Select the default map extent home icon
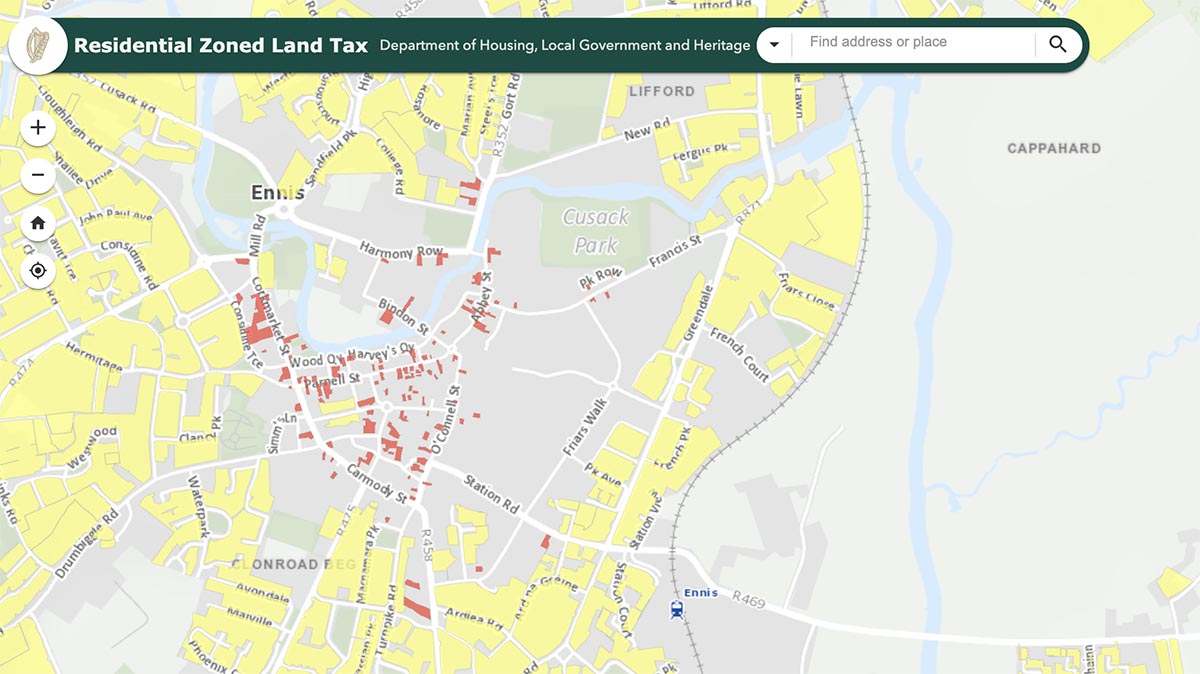The height and width of the screenshot is (674, 1200). [37, 222]
